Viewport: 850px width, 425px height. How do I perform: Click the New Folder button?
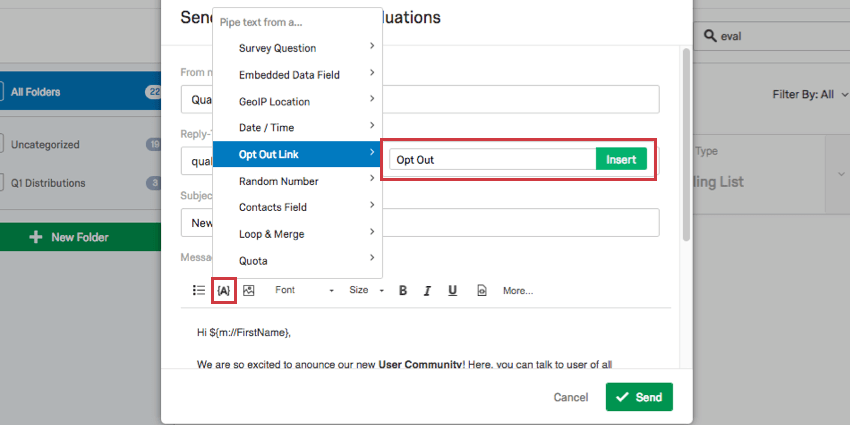tap(80, 237)
